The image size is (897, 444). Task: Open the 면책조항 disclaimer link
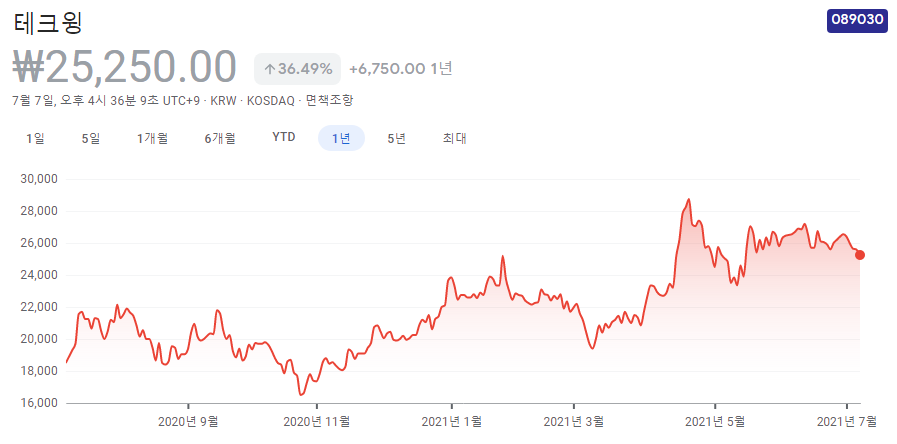(330, 101)
